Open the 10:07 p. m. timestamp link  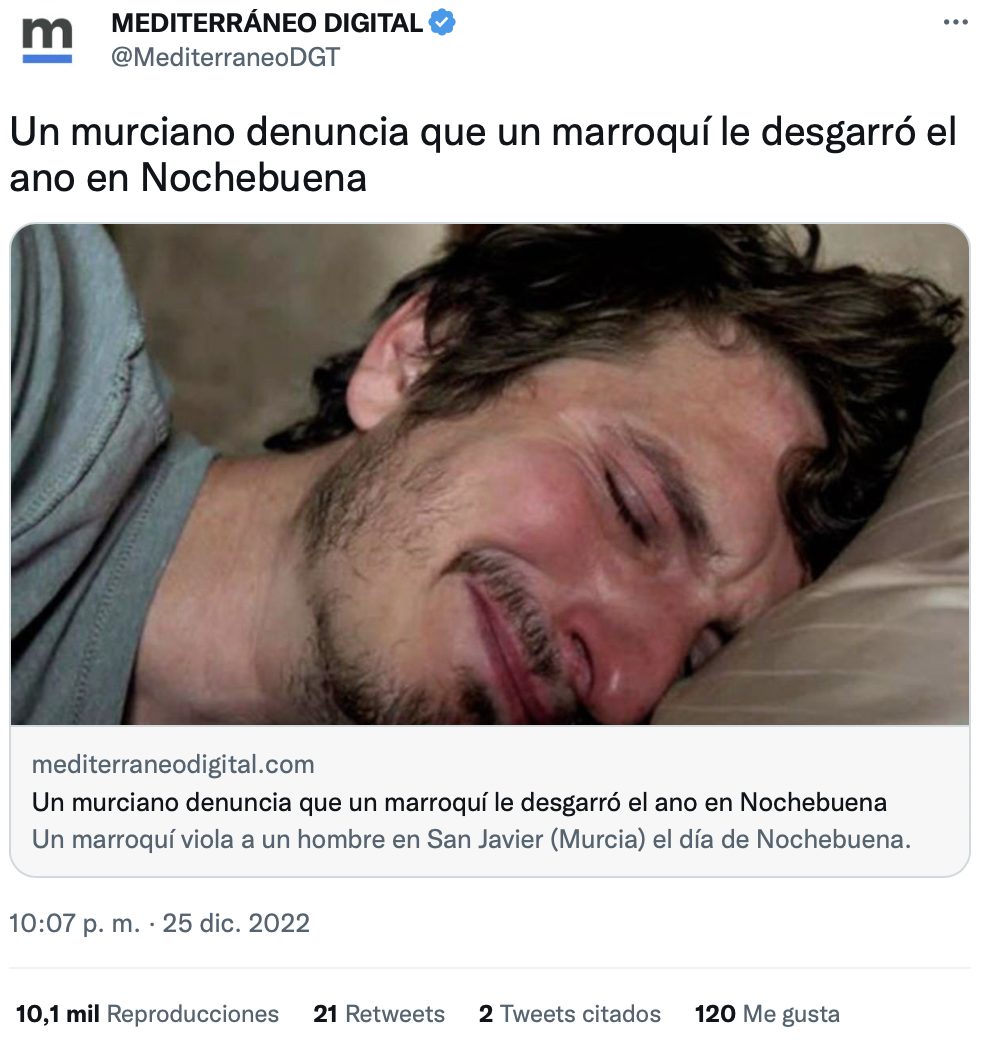tap(75, 923)
